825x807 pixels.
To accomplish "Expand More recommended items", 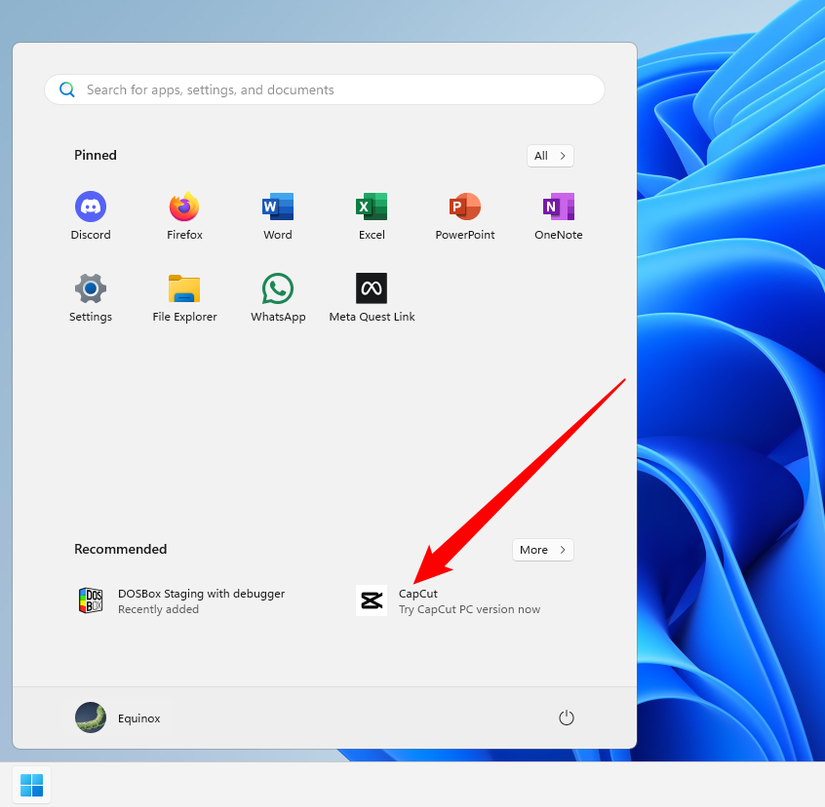I will 542,550.
